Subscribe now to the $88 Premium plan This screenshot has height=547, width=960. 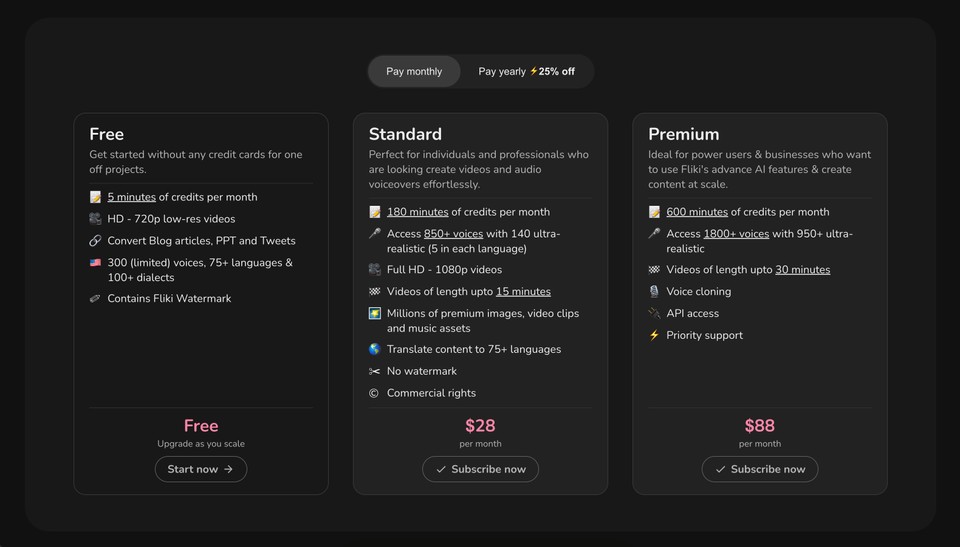760,469
